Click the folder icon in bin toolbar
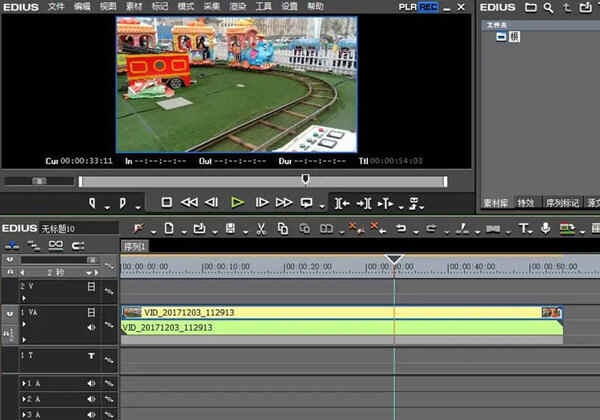Viewport: 600px width, 420px height. pos(531,7)
